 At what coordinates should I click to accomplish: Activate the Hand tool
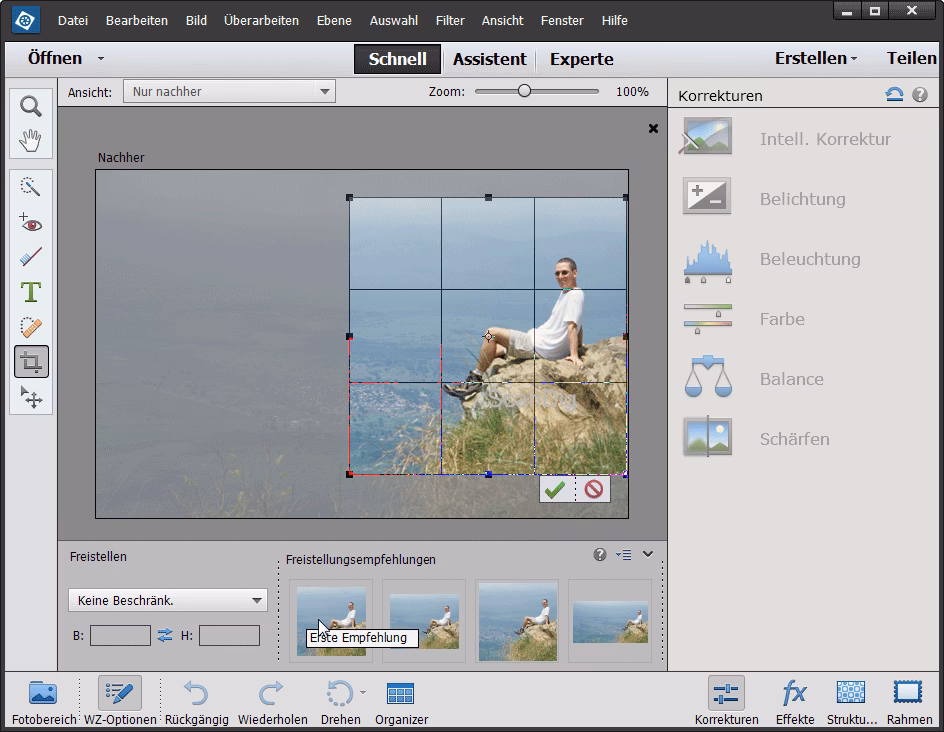pos(30,140)
